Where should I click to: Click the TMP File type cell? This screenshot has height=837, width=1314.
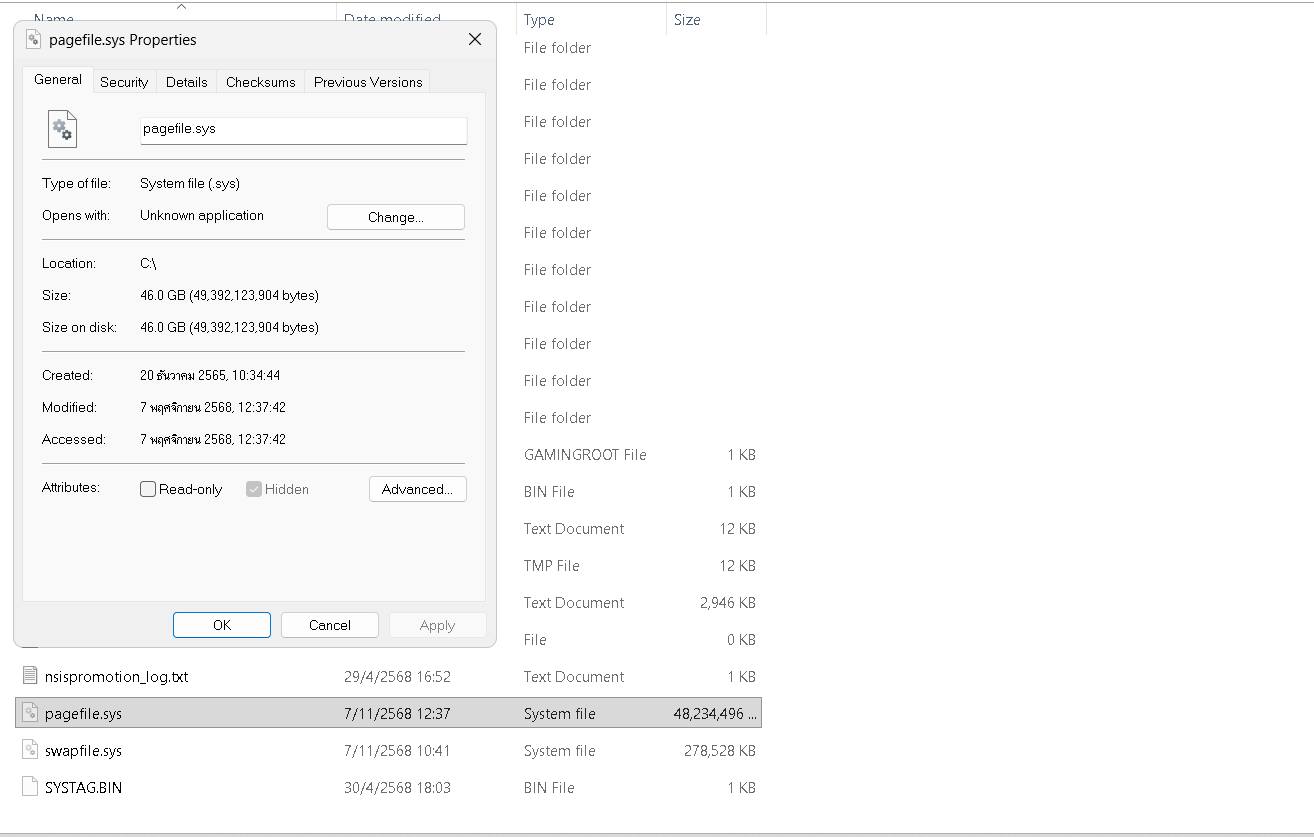(552, 565)
